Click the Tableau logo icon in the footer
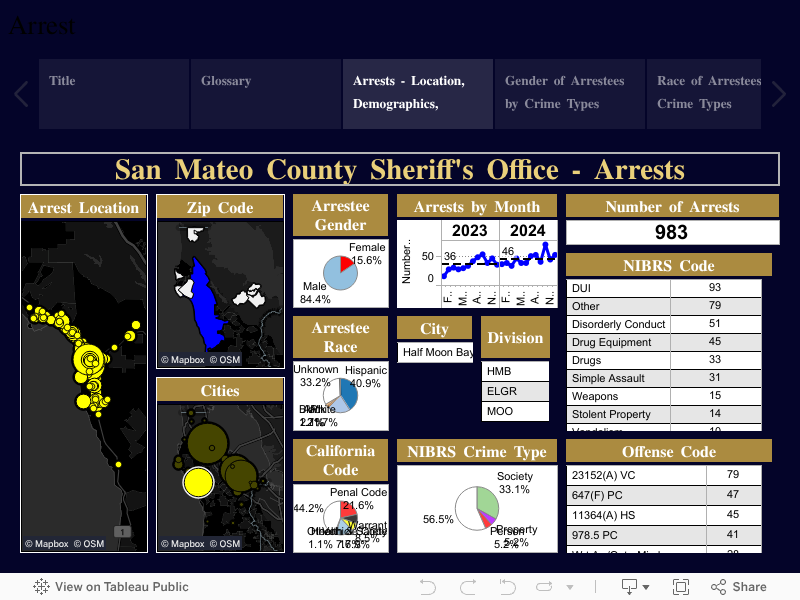The width and height of the screenshot is (800, 600). point(41,587)
